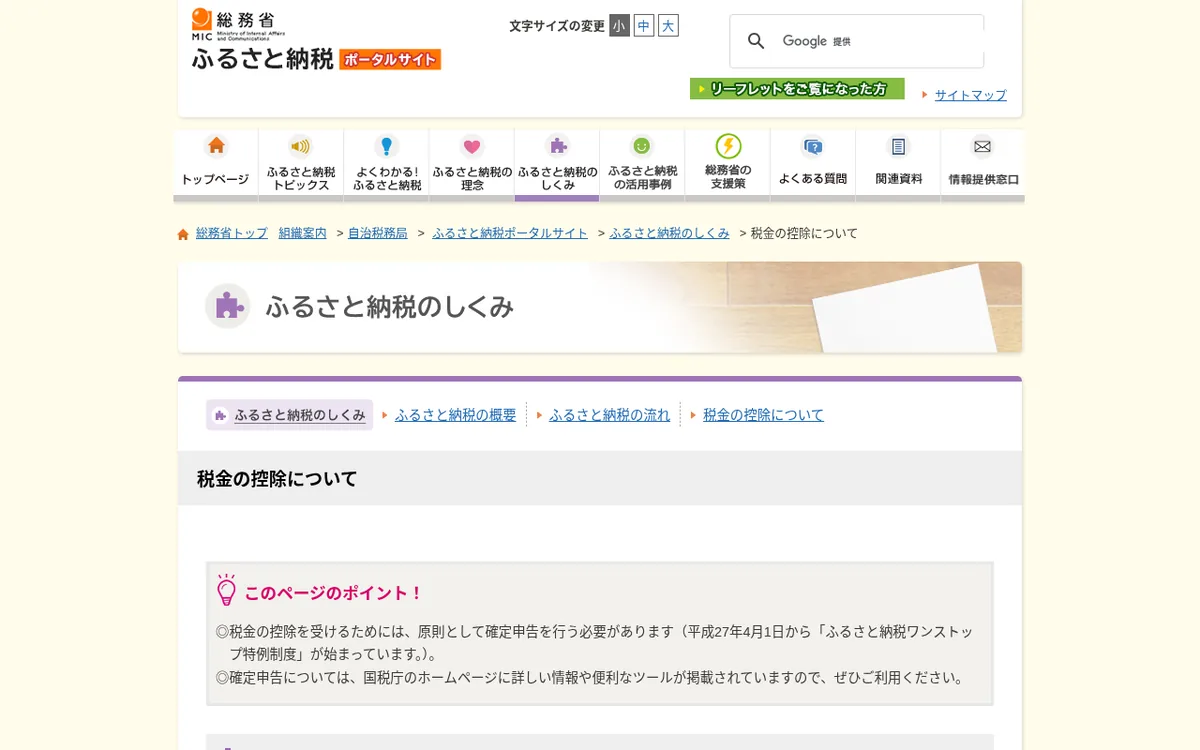
Task: Open the トップページ navigation label
Action: [215, 180]
